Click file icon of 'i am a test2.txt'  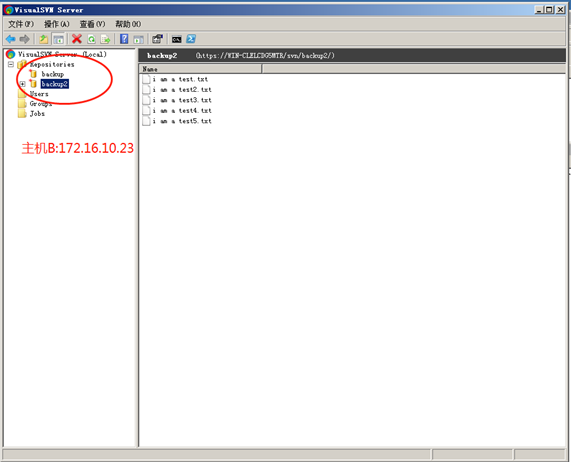tap(146, 90)
